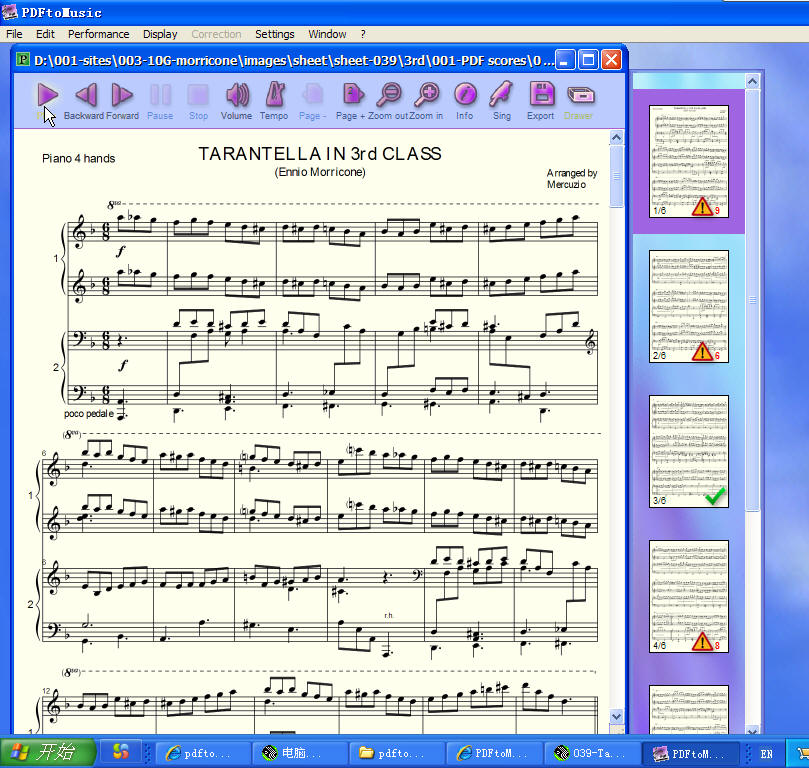Screen dimensions: 809x768
Task: Click the score view scroll-down arrow
Action: (617, 716)
